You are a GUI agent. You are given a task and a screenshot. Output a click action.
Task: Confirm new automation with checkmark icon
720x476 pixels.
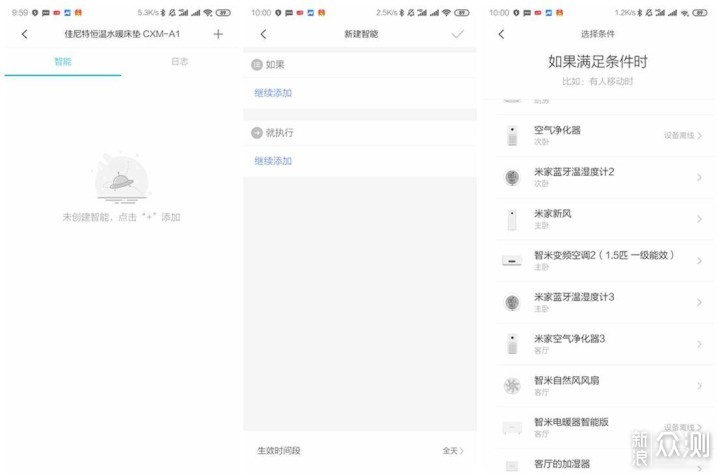tap(458, 34)
